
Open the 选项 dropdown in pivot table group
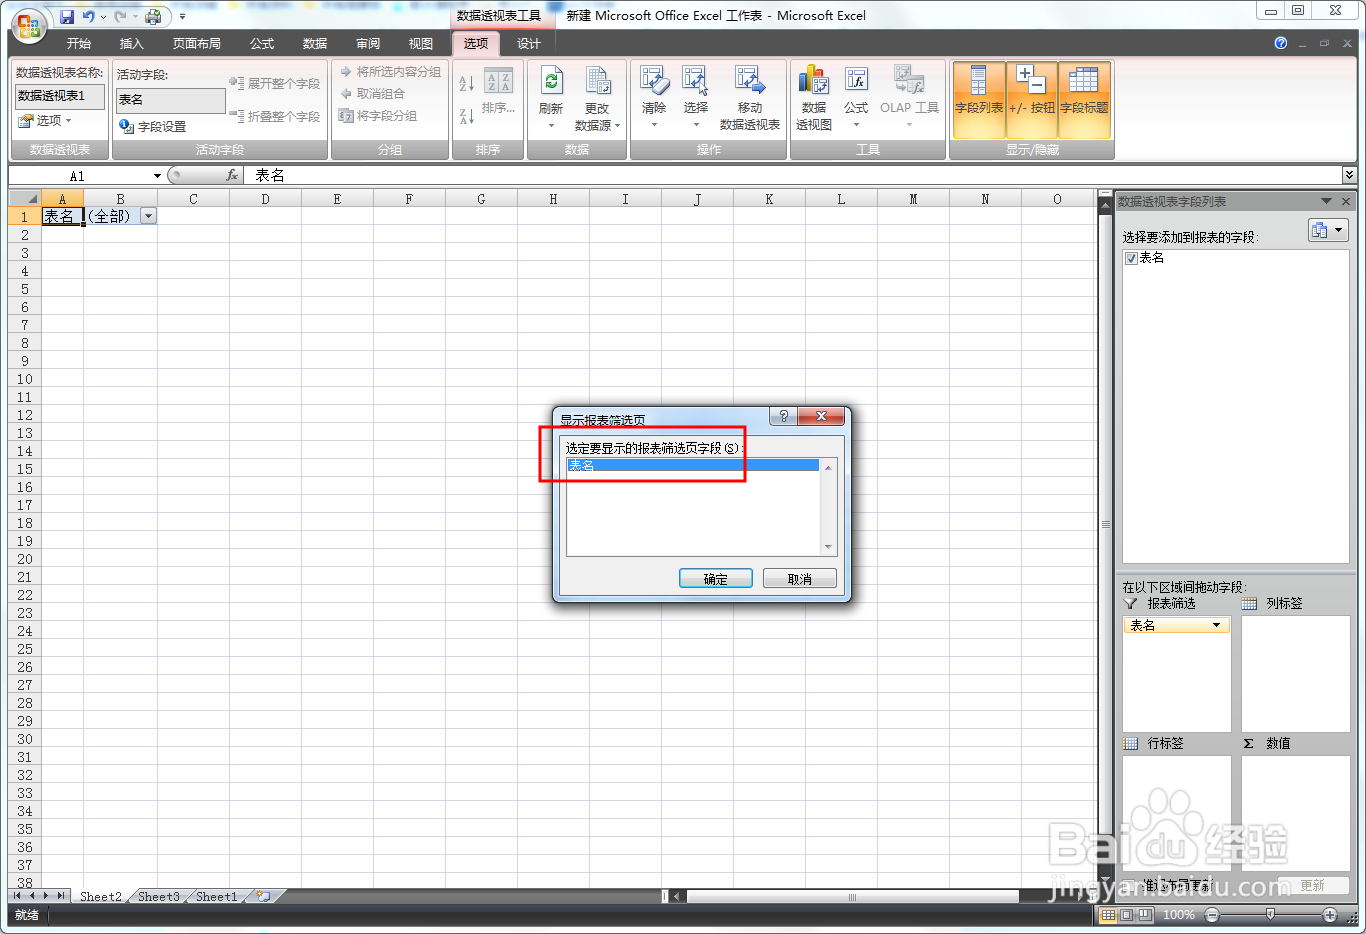pyautogui.click(x=45, y=121)
